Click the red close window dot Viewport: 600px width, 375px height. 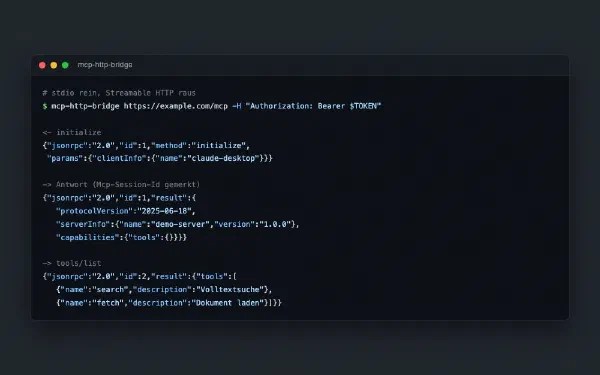(42, 65)
